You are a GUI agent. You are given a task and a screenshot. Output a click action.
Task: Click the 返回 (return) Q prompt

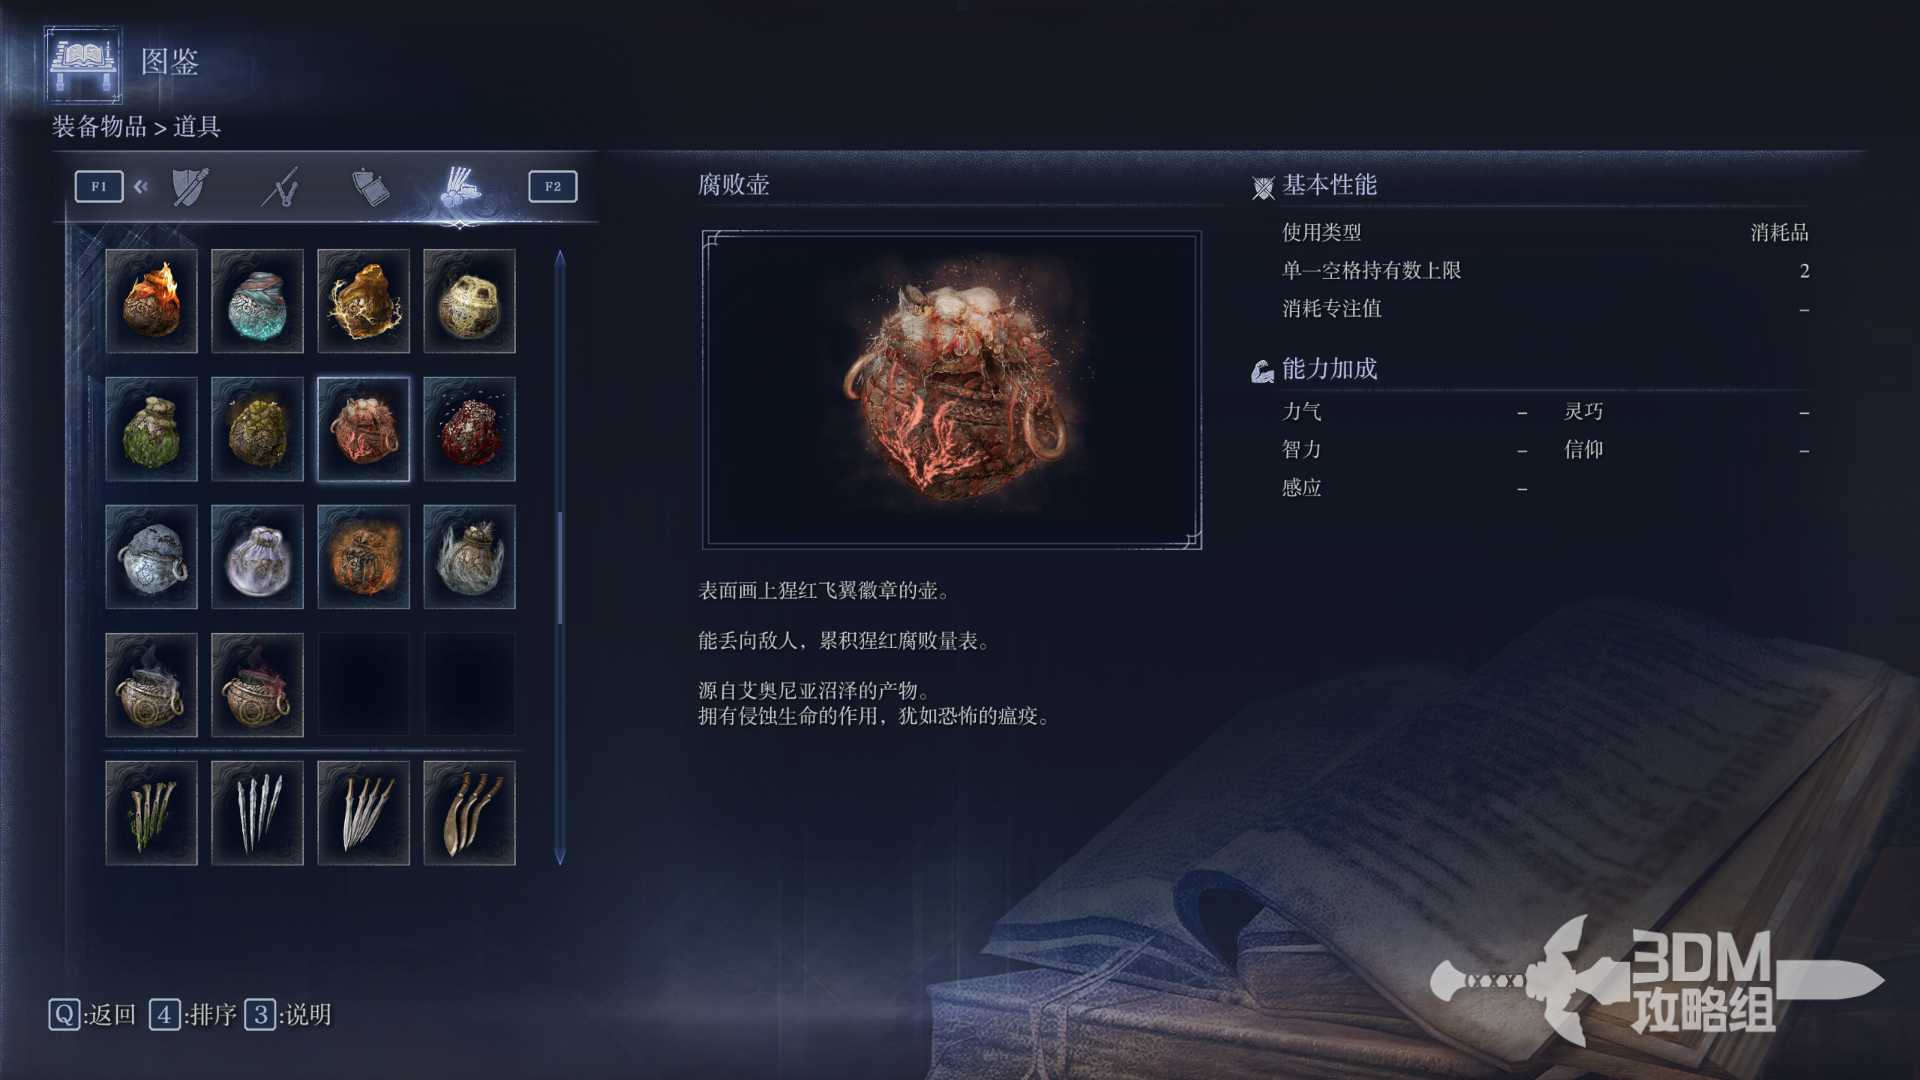click(x=92, y=1015)
